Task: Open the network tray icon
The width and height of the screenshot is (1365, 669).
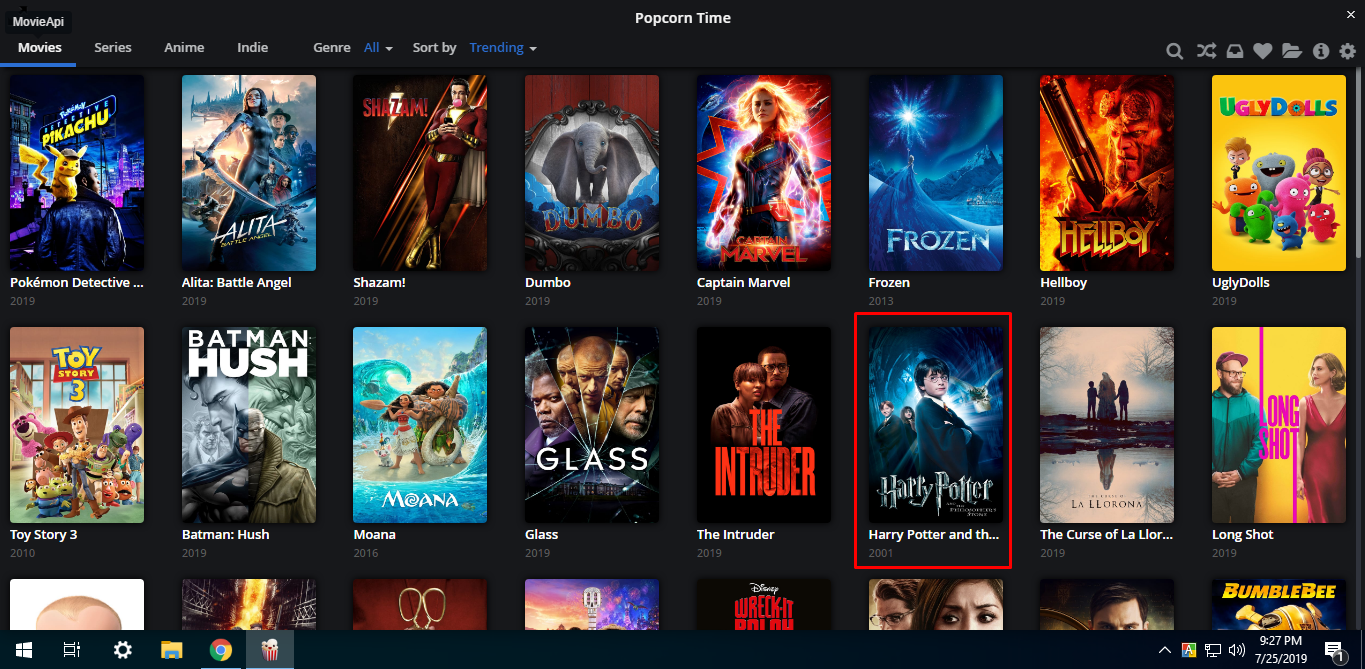Action: click(1211, 650)
